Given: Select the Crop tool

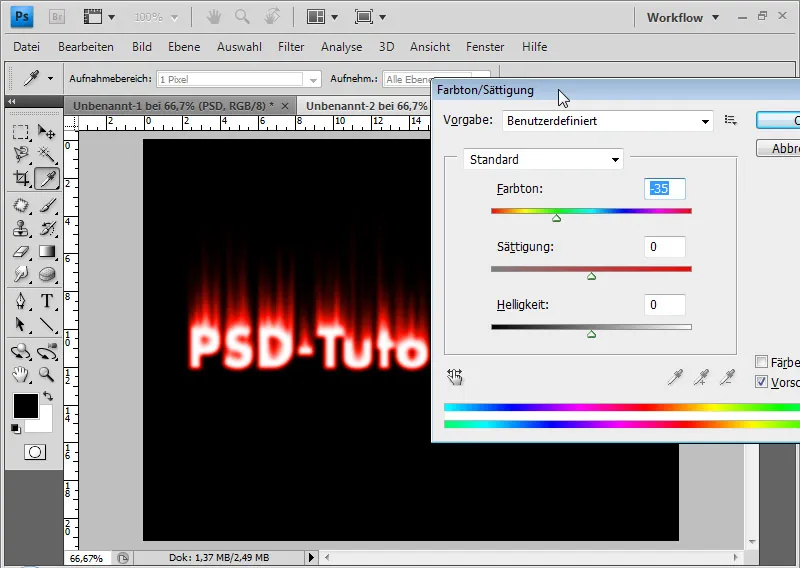Looking at the screenshot, I should (20, 179).
